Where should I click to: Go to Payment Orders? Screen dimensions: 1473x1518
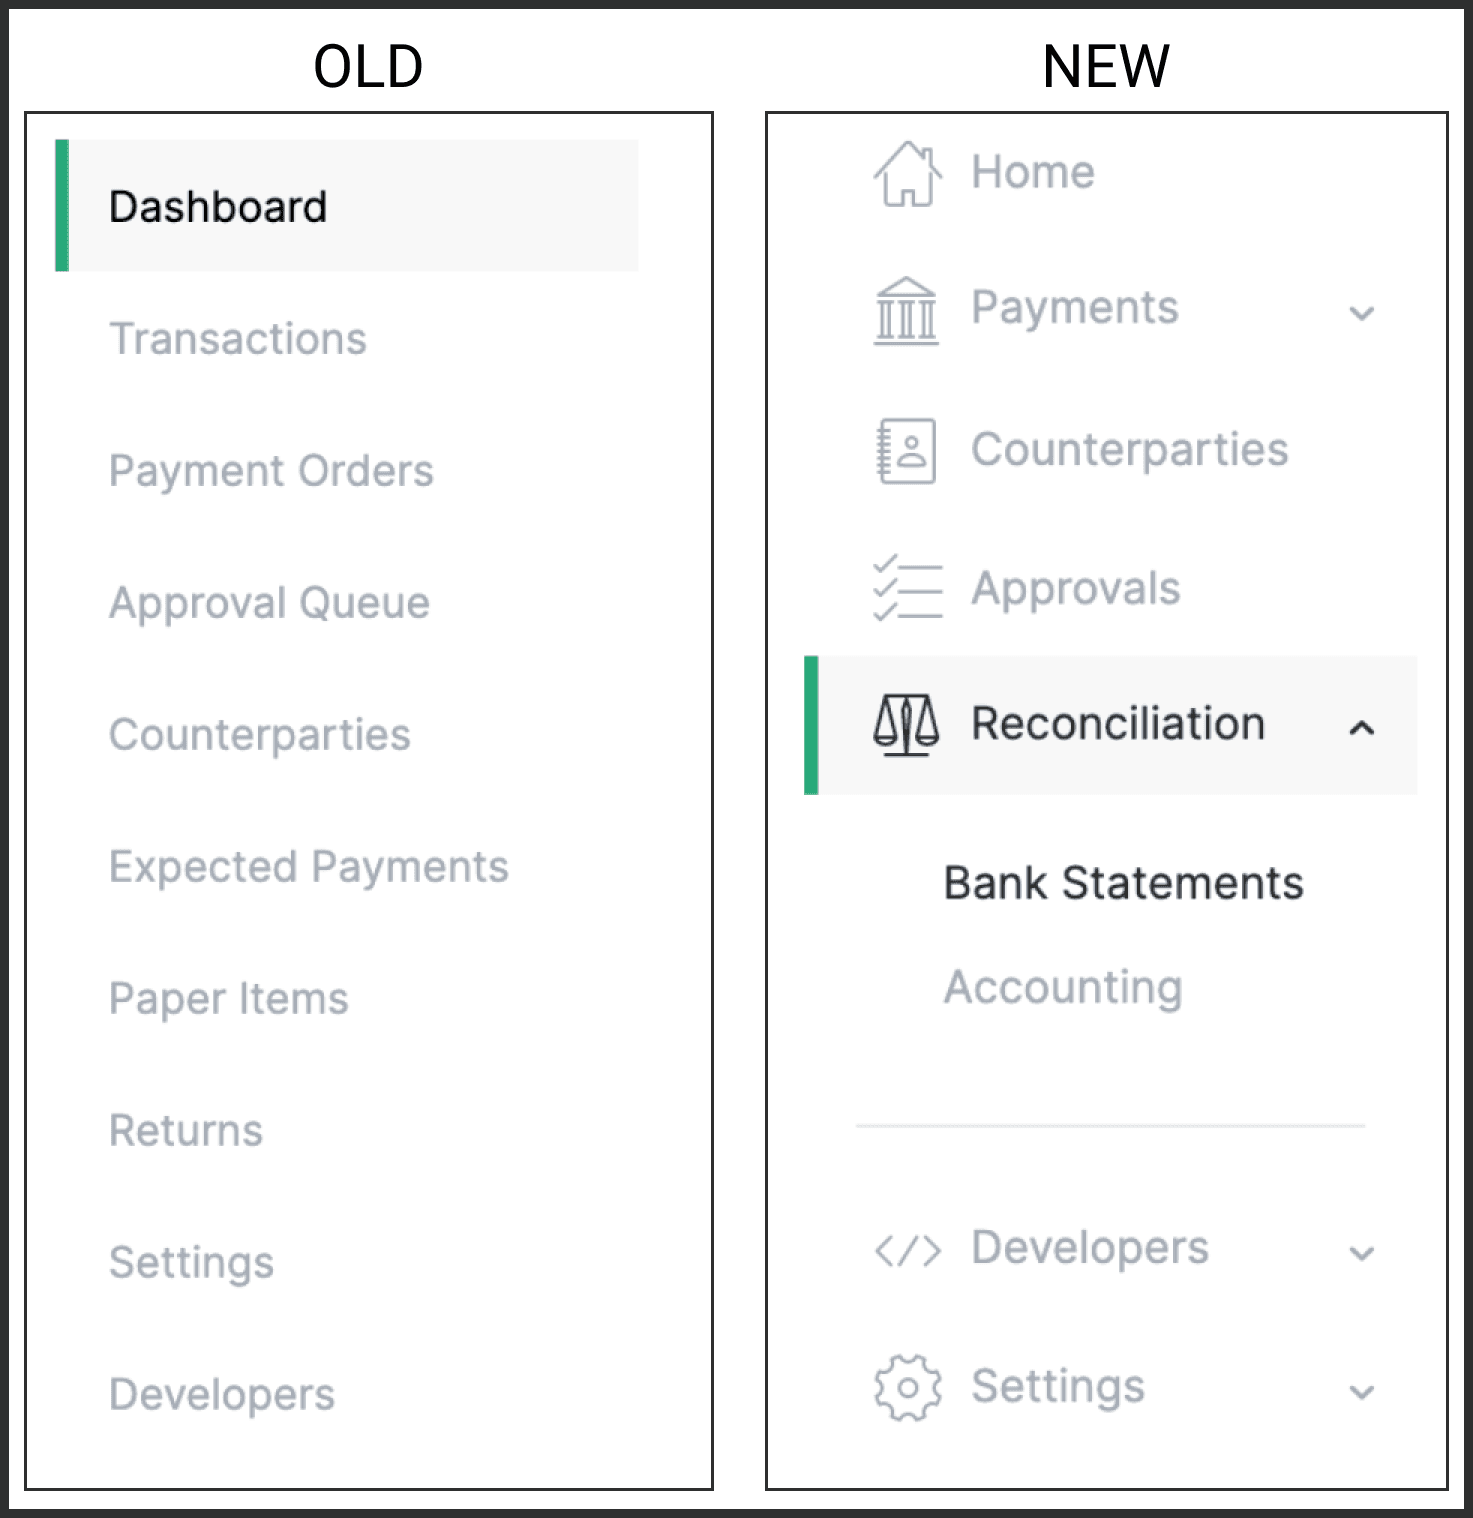pyautogui.click(x=271, y=471)
